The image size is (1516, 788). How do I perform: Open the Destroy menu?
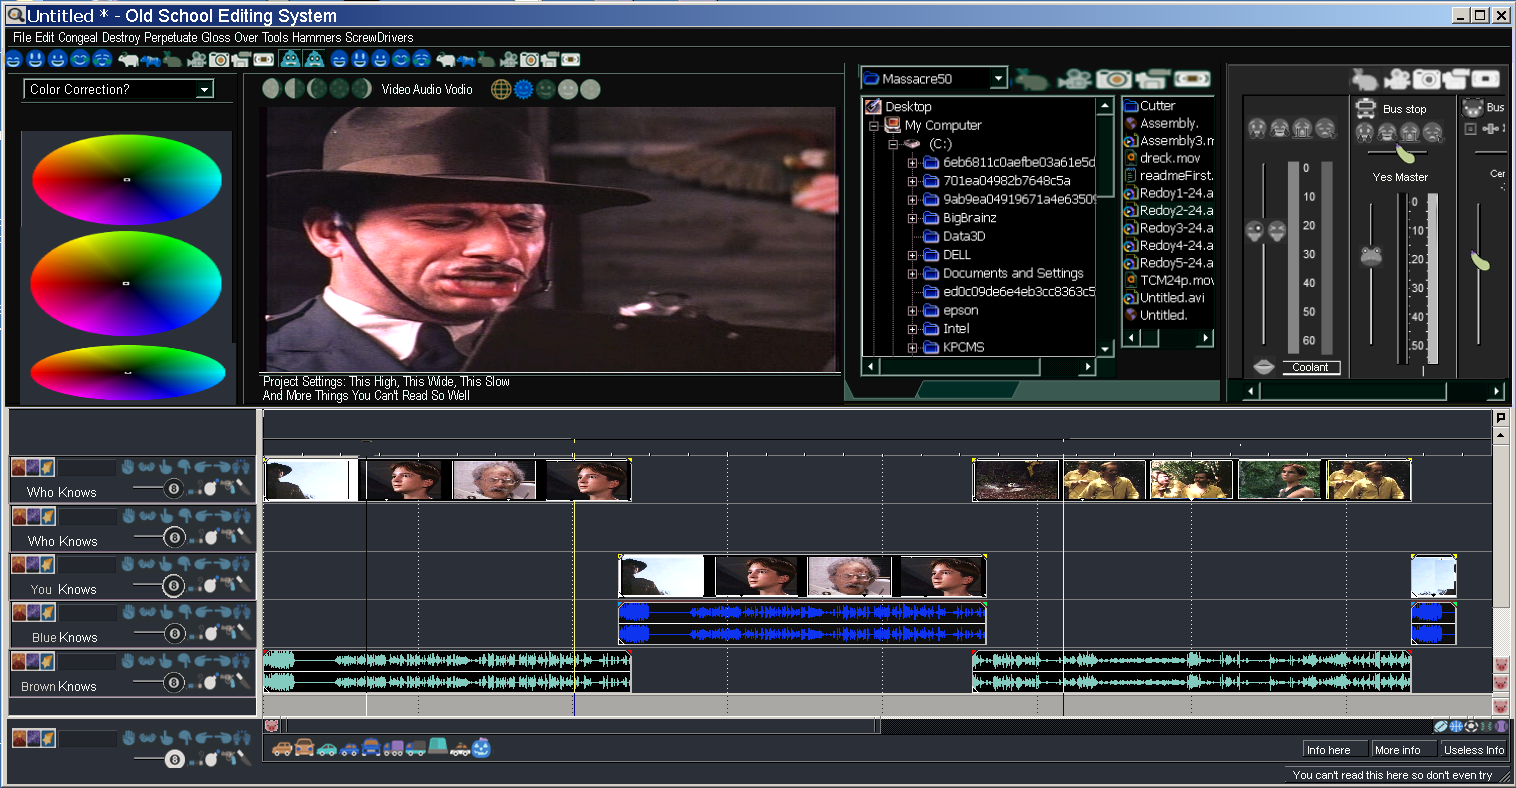[121, 37]
